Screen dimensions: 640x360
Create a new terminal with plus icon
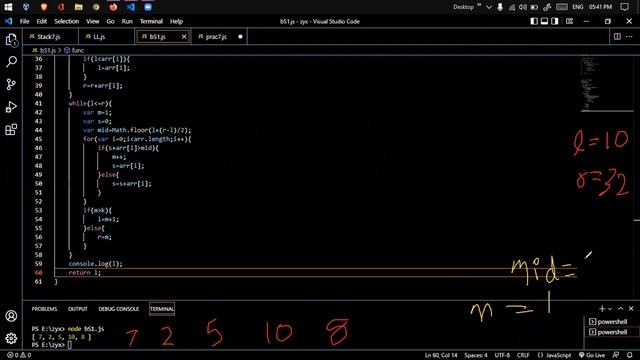[602, 309]
